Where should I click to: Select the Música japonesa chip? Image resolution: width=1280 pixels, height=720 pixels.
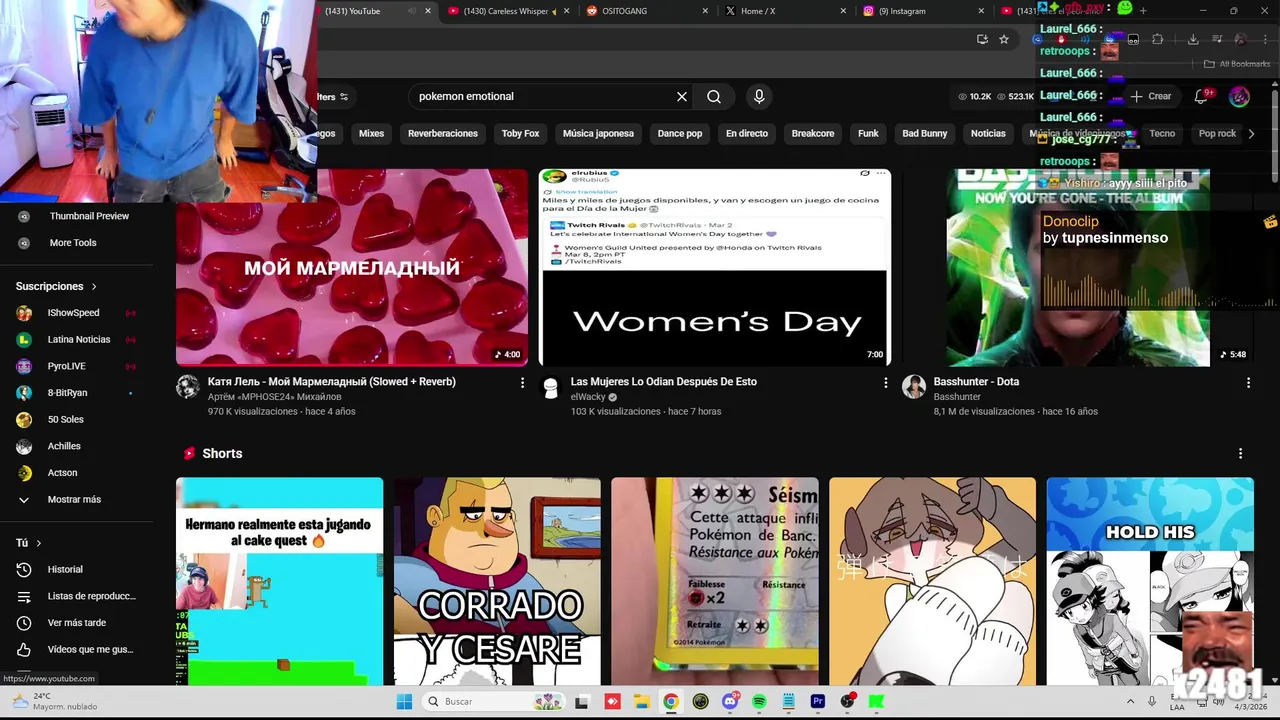pyautogui.click(x=598, y=133)
